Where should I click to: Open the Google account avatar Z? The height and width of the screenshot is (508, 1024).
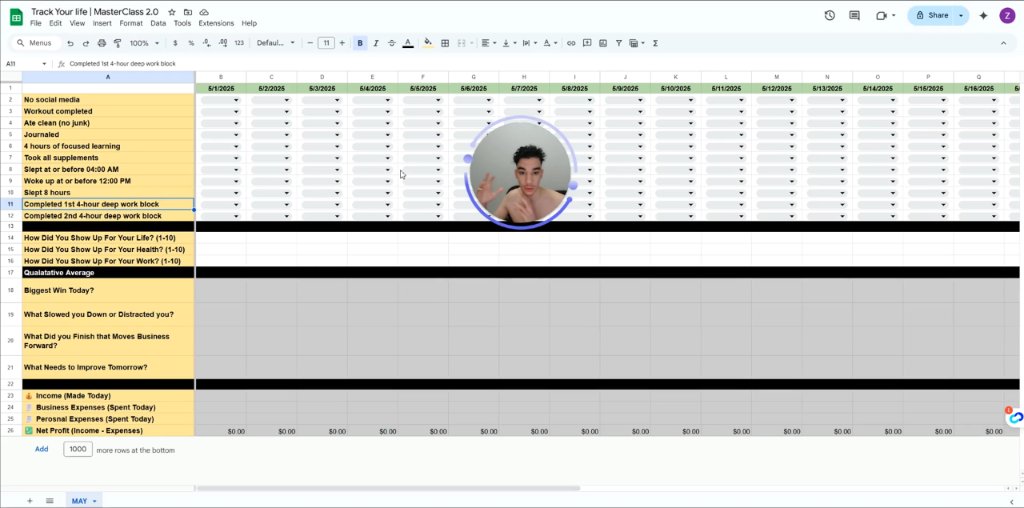coord(1008,15)
